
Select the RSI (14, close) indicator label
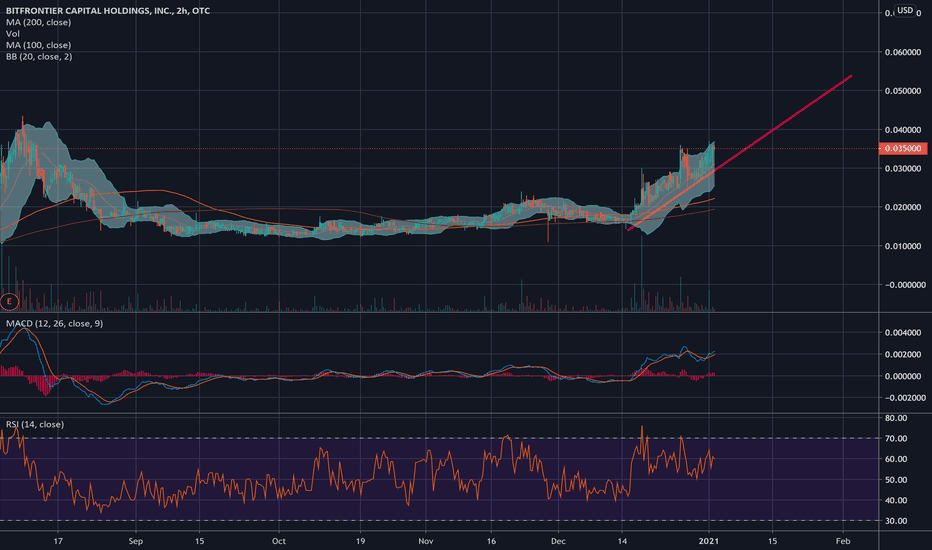point(35,424)
